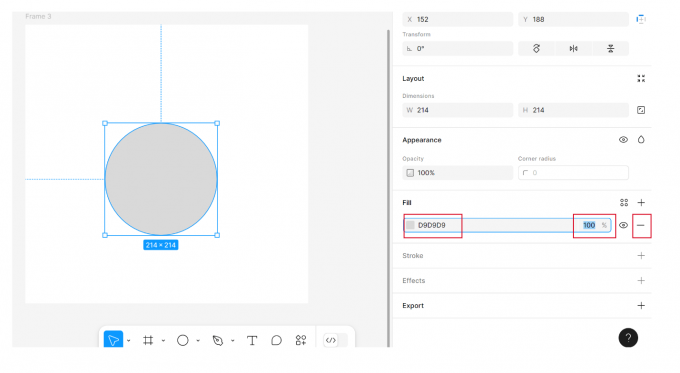Click the width W field
This screenshot has height=373, width=680.
click(458, 110)
